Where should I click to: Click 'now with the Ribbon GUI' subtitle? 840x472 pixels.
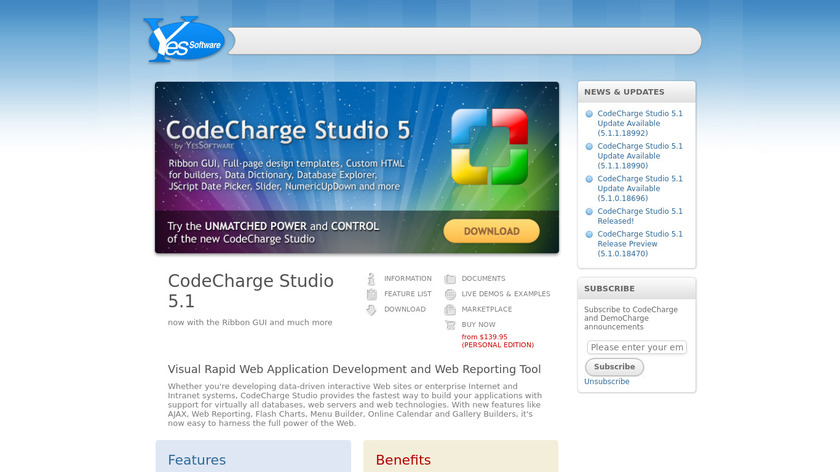[250, 323]
